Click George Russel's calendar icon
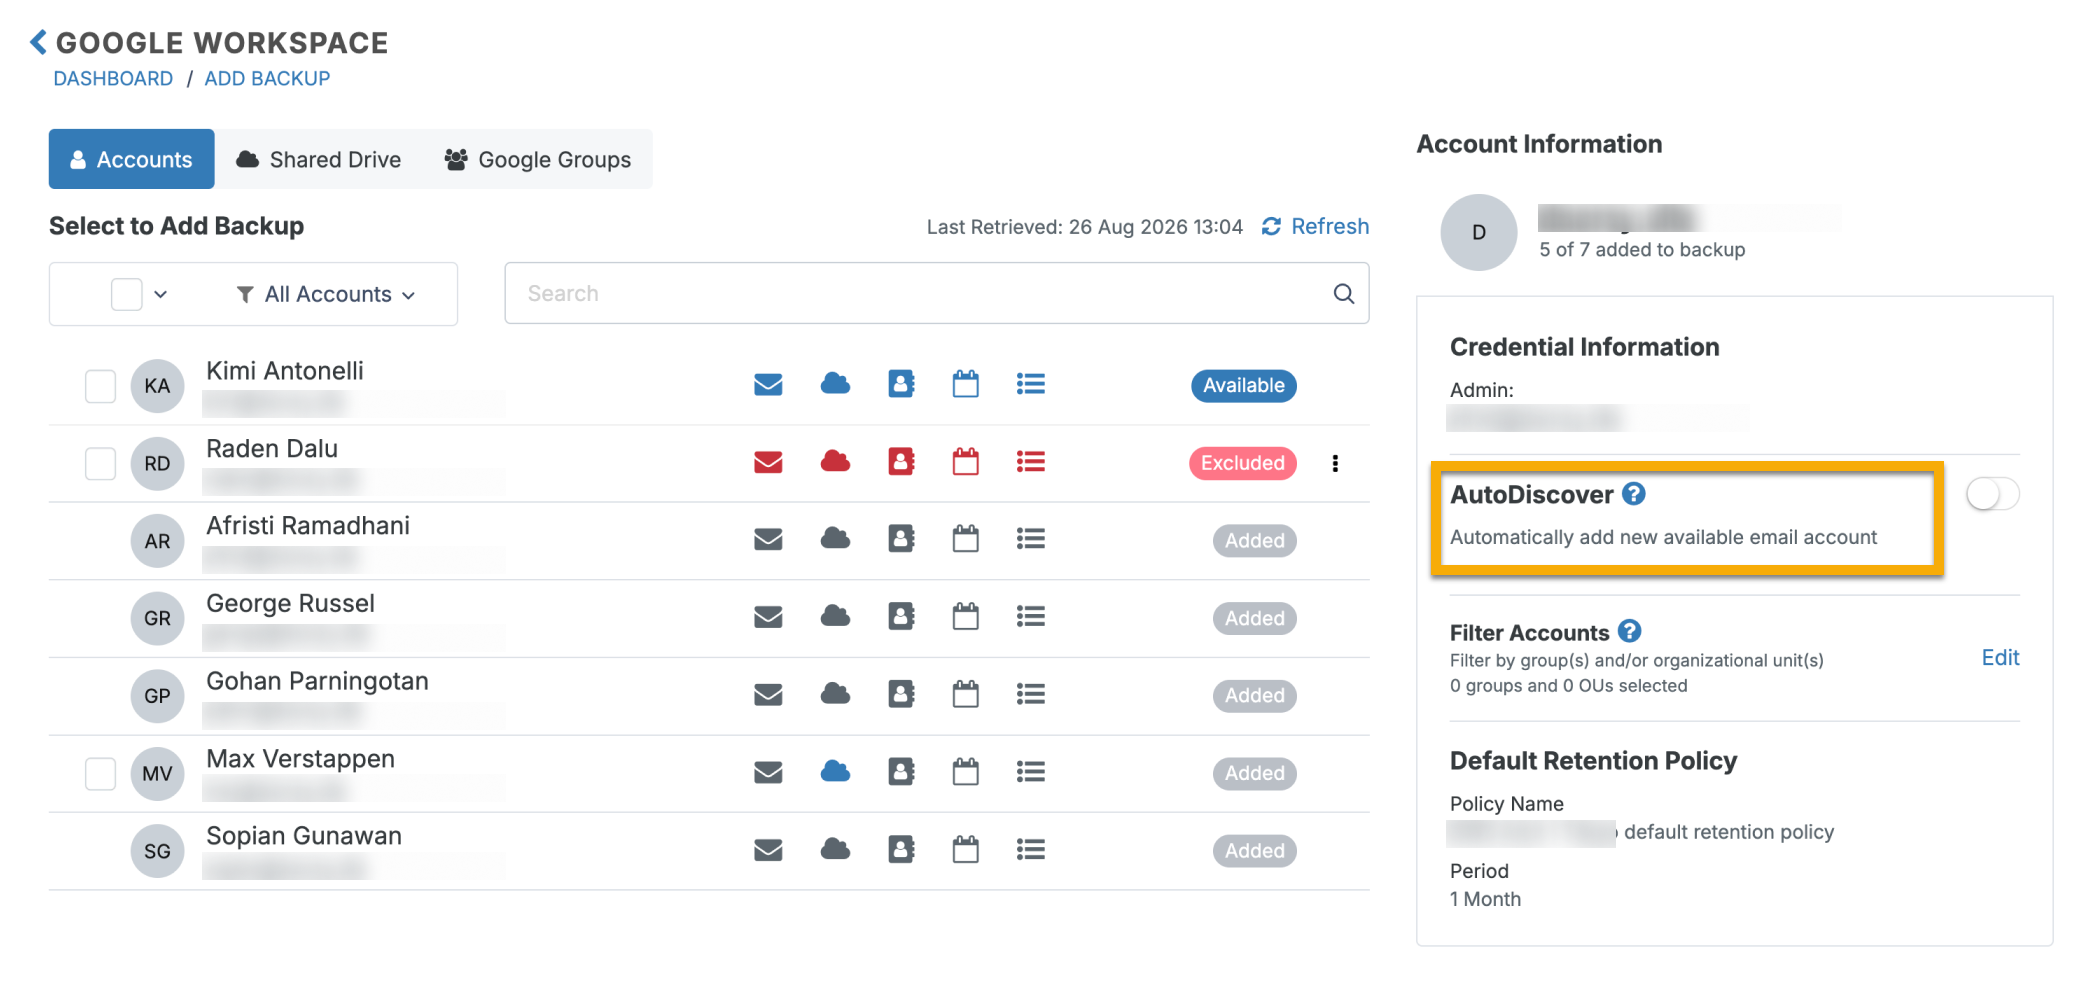Screen dimensions: 2090x990 click(x=965, y=616)
